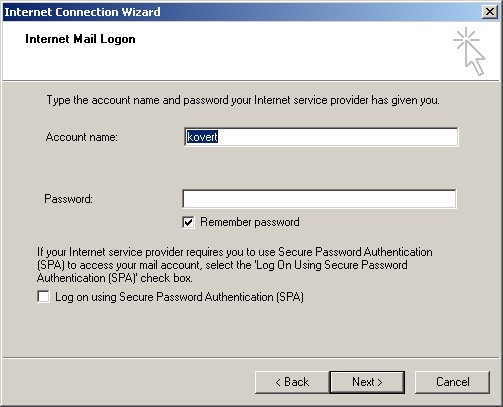503x407 pixels.
Task: Click the Remember password label text
Action: (250, 222)
